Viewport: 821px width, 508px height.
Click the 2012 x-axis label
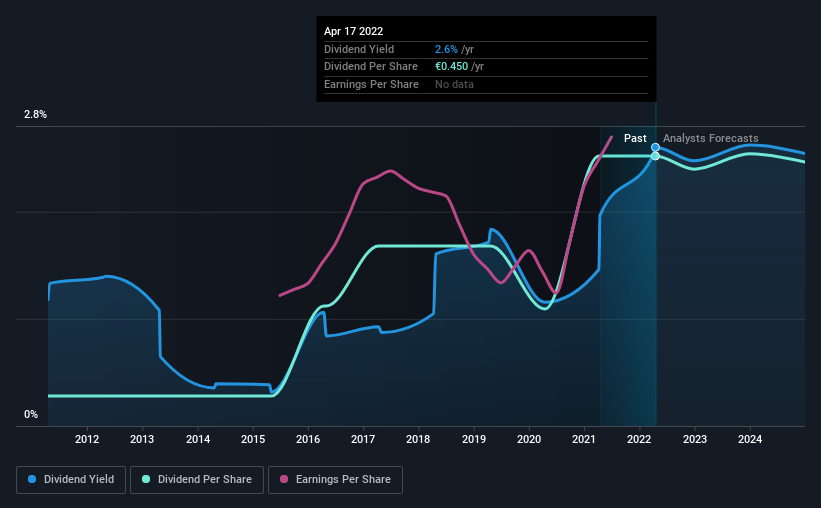pos(87,439)
